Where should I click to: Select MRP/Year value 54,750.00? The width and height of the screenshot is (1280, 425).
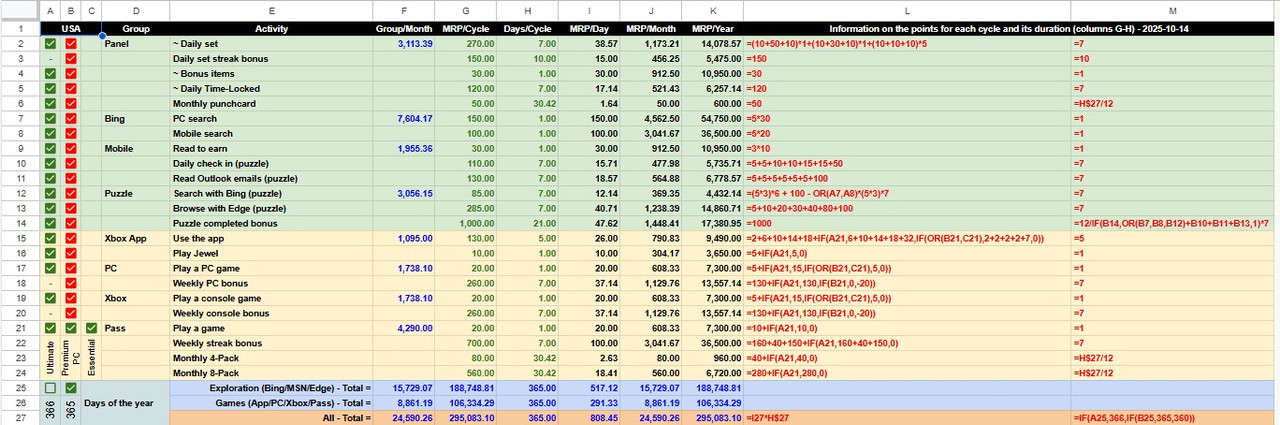tap(714, 119)
